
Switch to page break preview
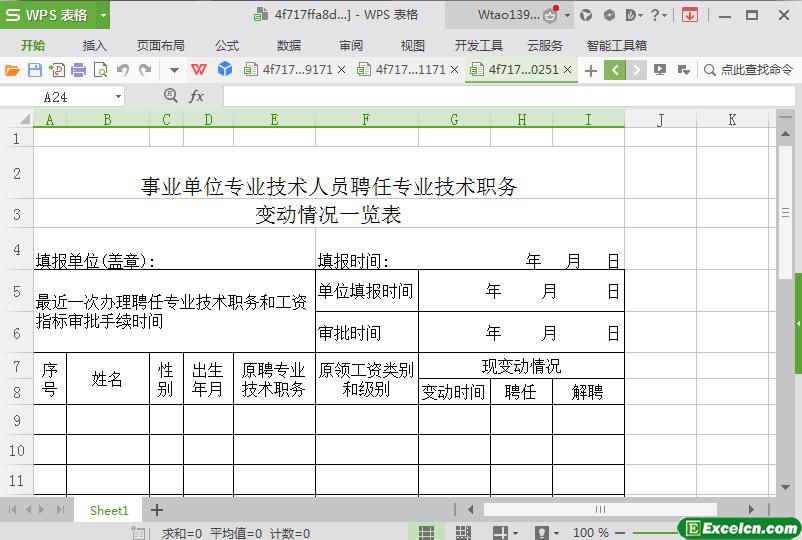[463, 532]
